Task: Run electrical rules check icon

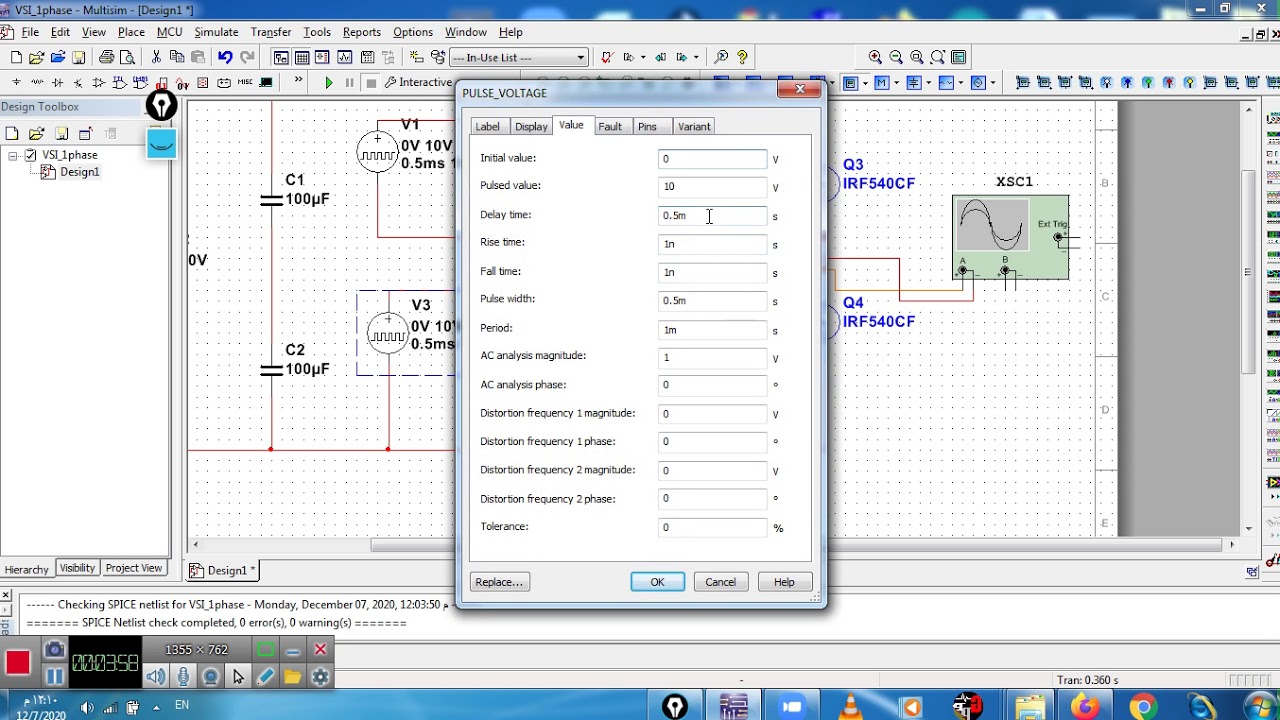Action: (606, 57)
